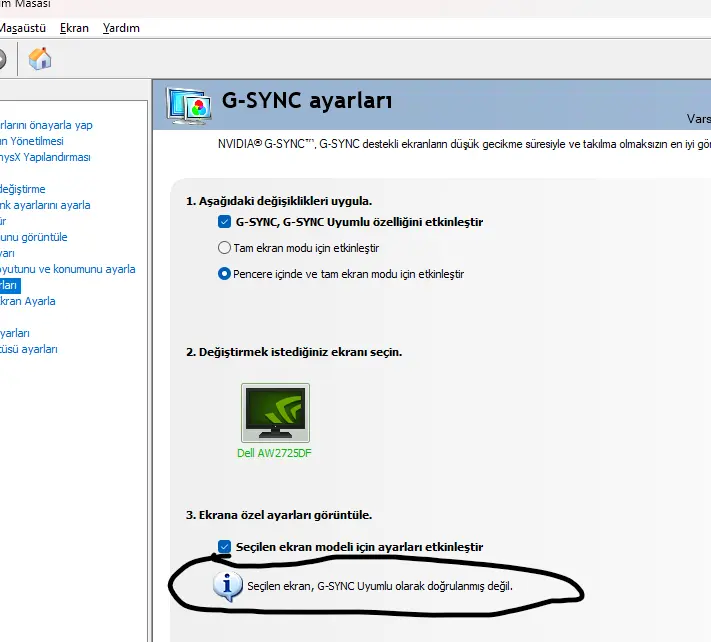
Task: Open the Yönetilmesi sidebar link
Action: (32, 141)
